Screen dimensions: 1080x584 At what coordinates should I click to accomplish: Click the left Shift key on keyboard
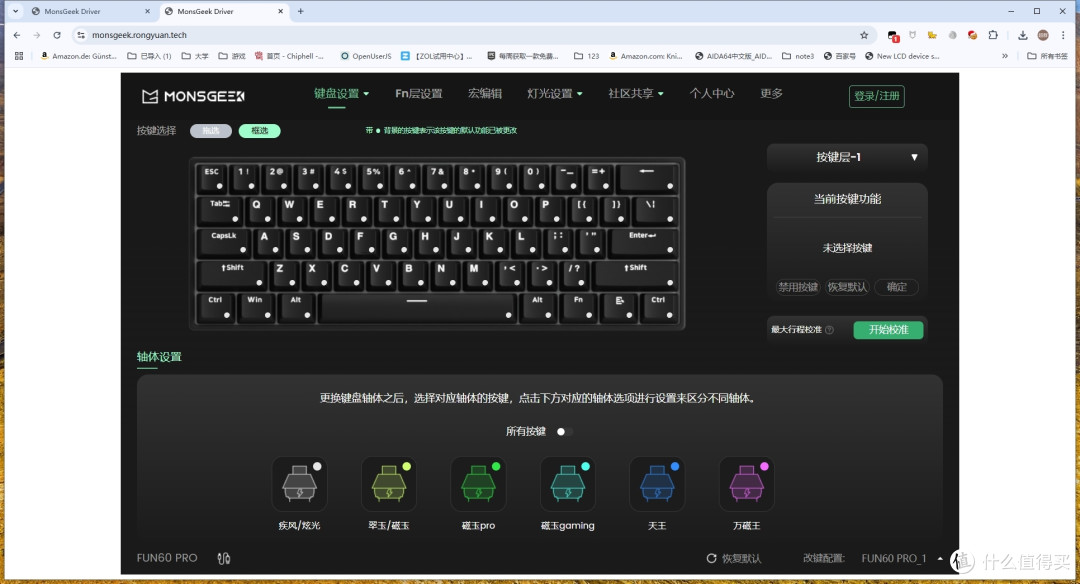231,275
